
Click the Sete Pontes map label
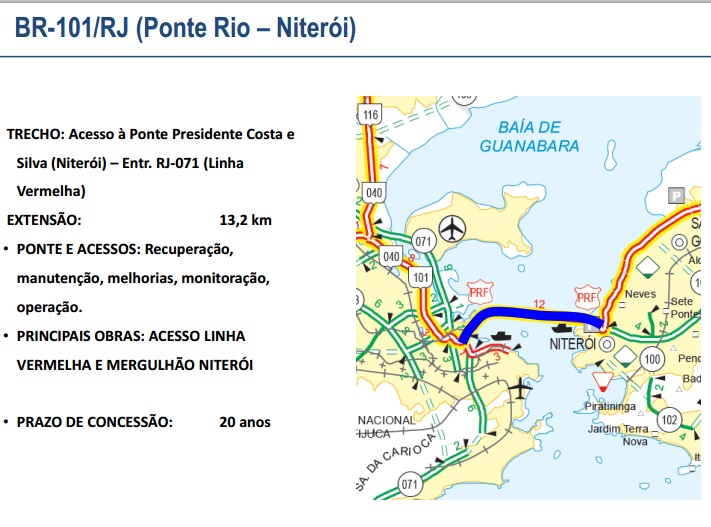pos(685,307)
